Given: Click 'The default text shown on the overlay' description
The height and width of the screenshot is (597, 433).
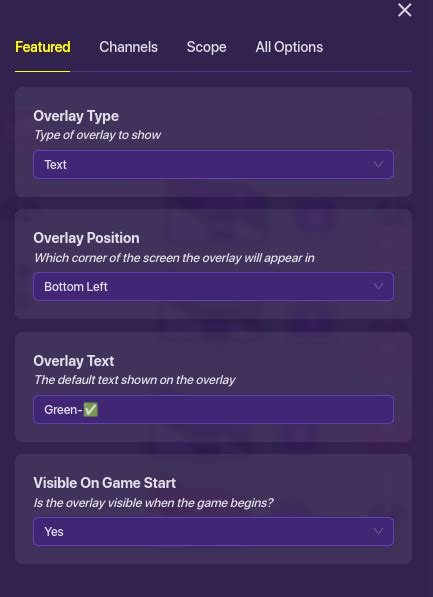Looking at the screenshot, I should point(135,380).
